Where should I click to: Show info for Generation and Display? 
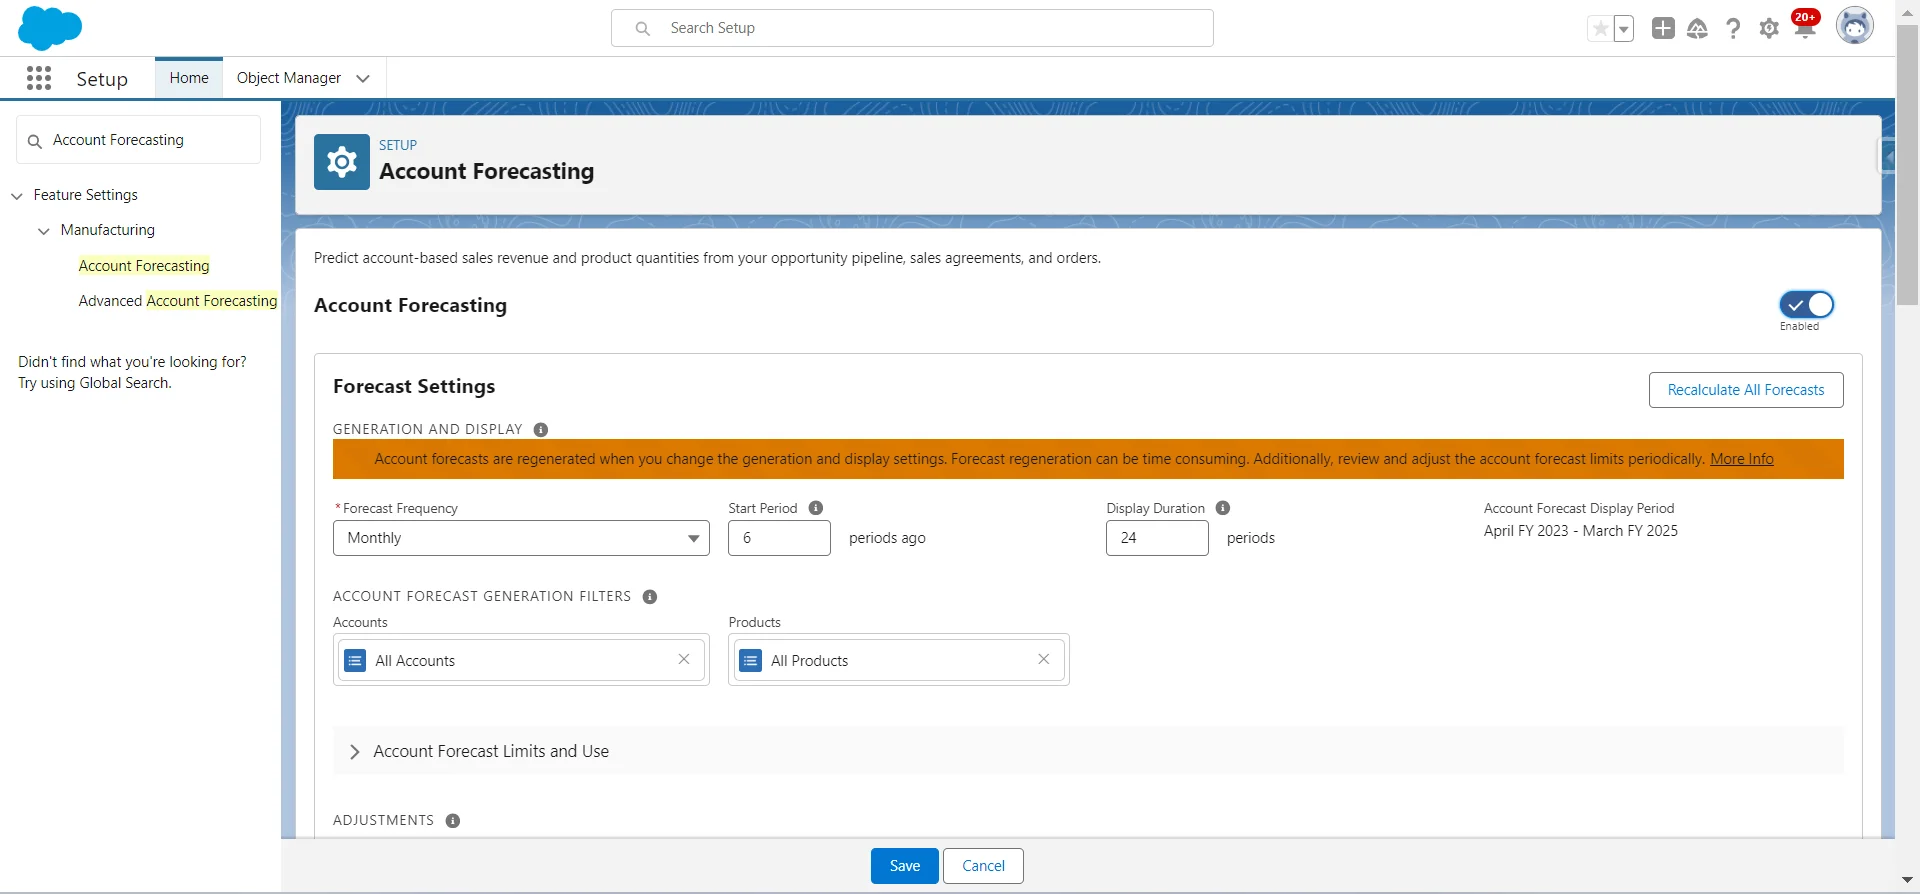541,430
